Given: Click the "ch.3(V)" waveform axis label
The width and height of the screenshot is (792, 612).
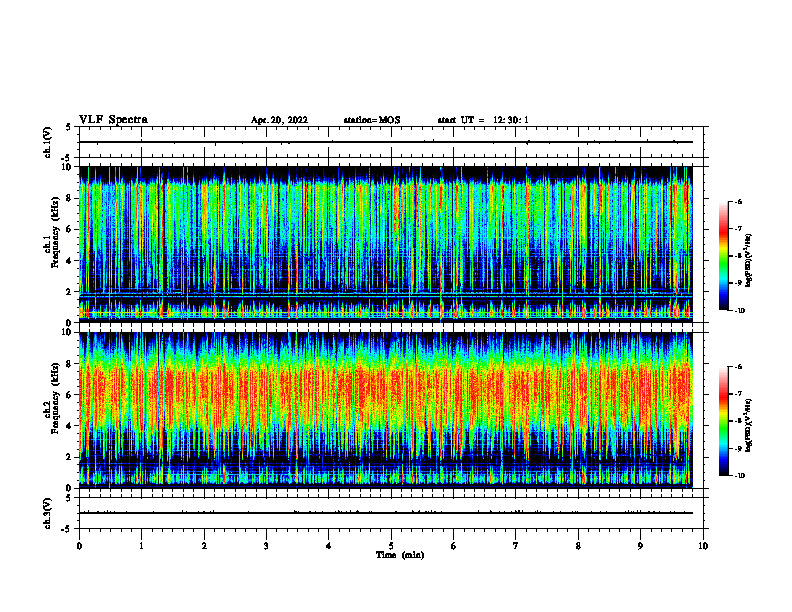Looking at the screenshot, I should click(48, 513).
